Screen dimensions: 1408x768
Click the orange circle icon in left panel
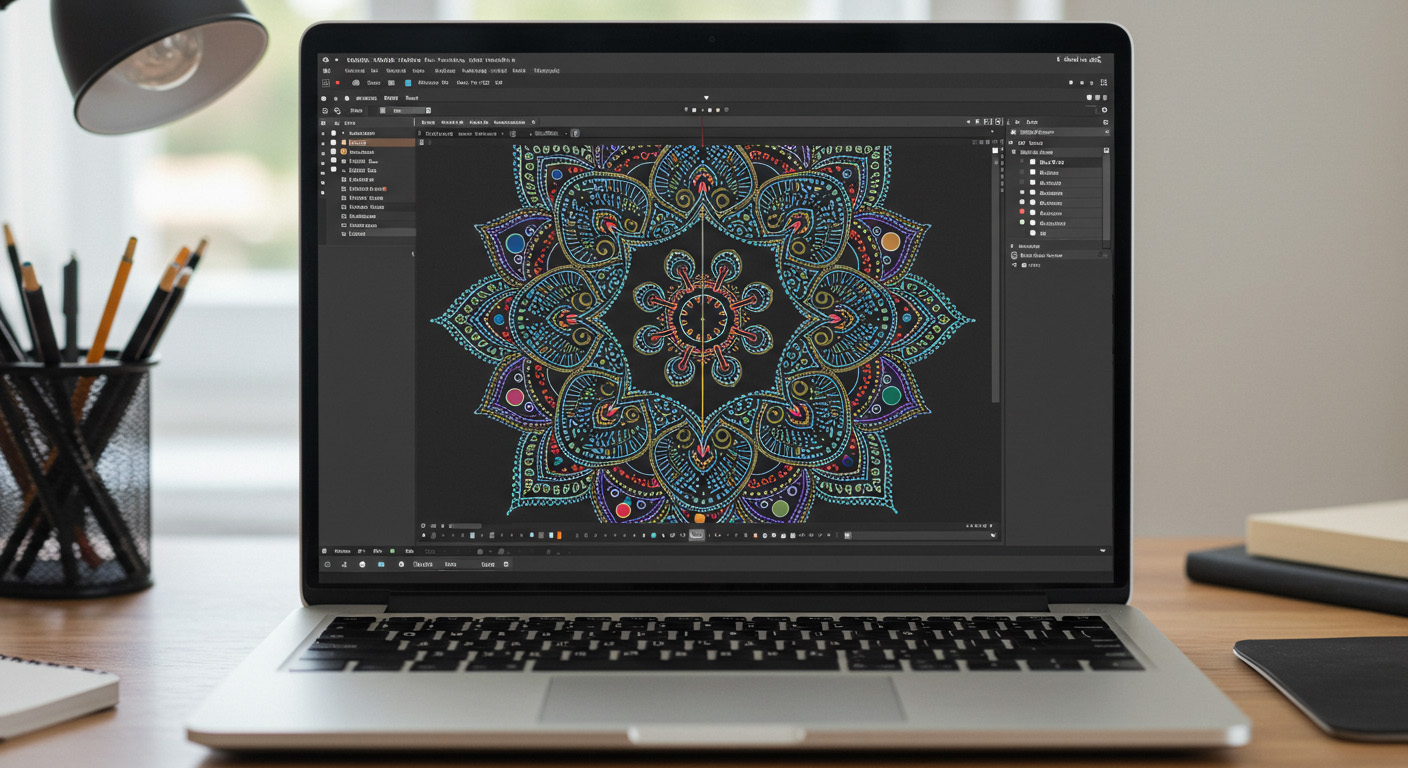click(x=343, y=152)
